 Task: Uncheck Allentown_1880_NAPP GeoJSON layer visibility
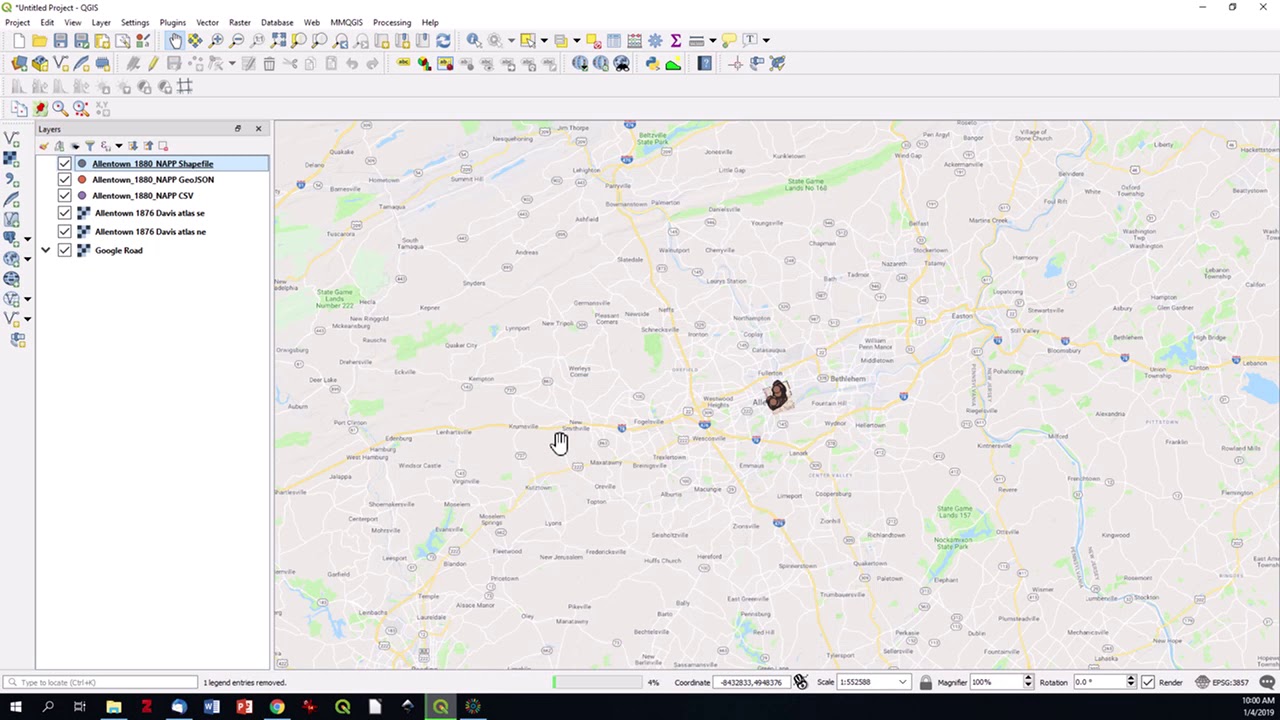[x=65, y=180]
